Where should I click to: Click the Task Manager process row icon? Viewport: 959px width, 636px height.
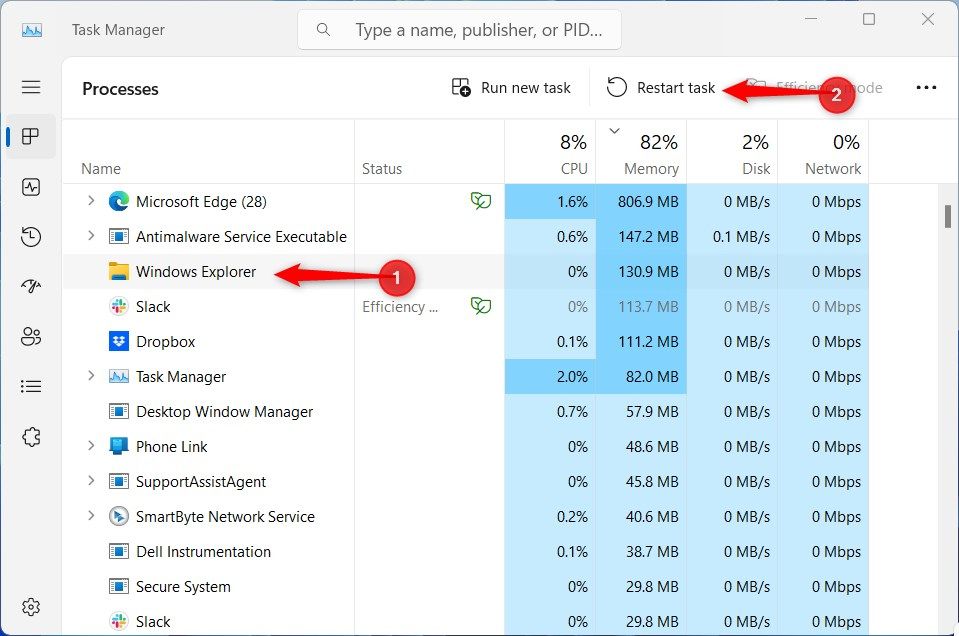click(x=119, y=377)
